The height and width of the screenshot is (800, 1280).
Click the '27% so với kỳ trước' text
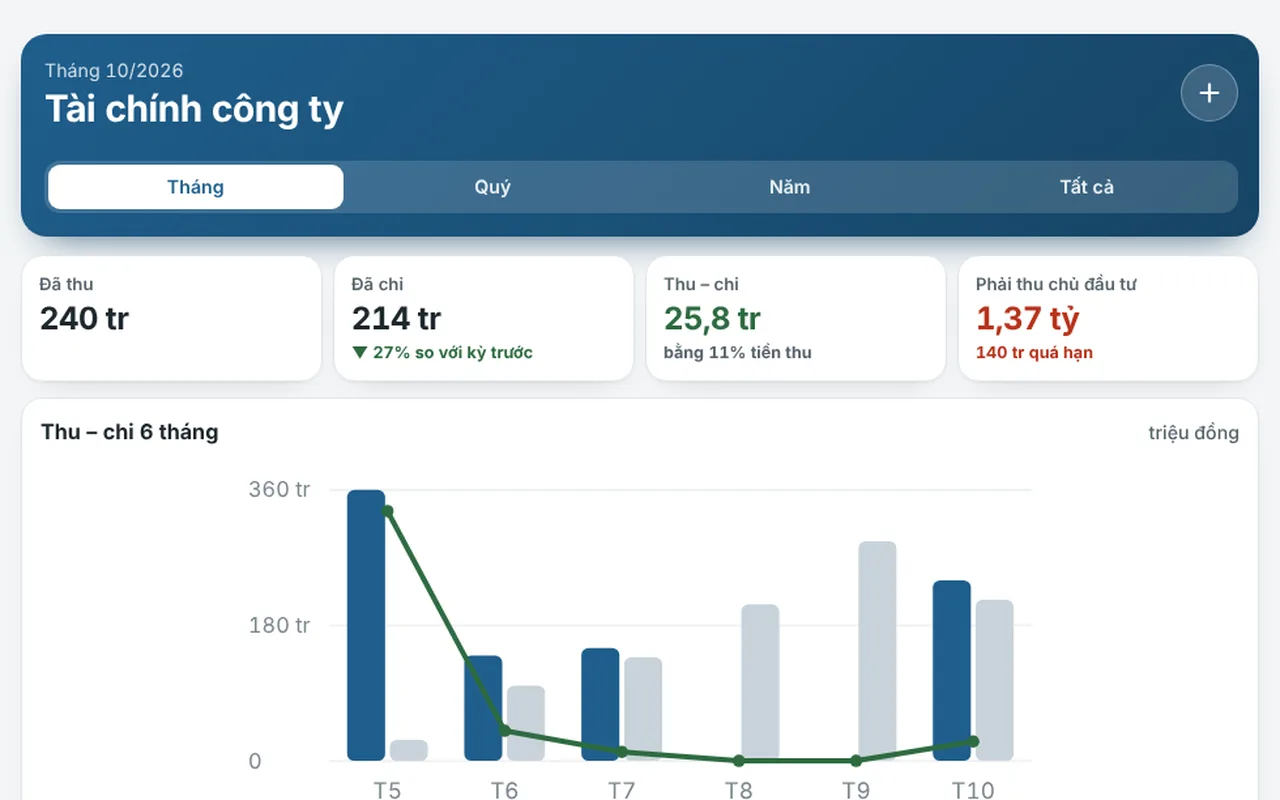[442, 352]
